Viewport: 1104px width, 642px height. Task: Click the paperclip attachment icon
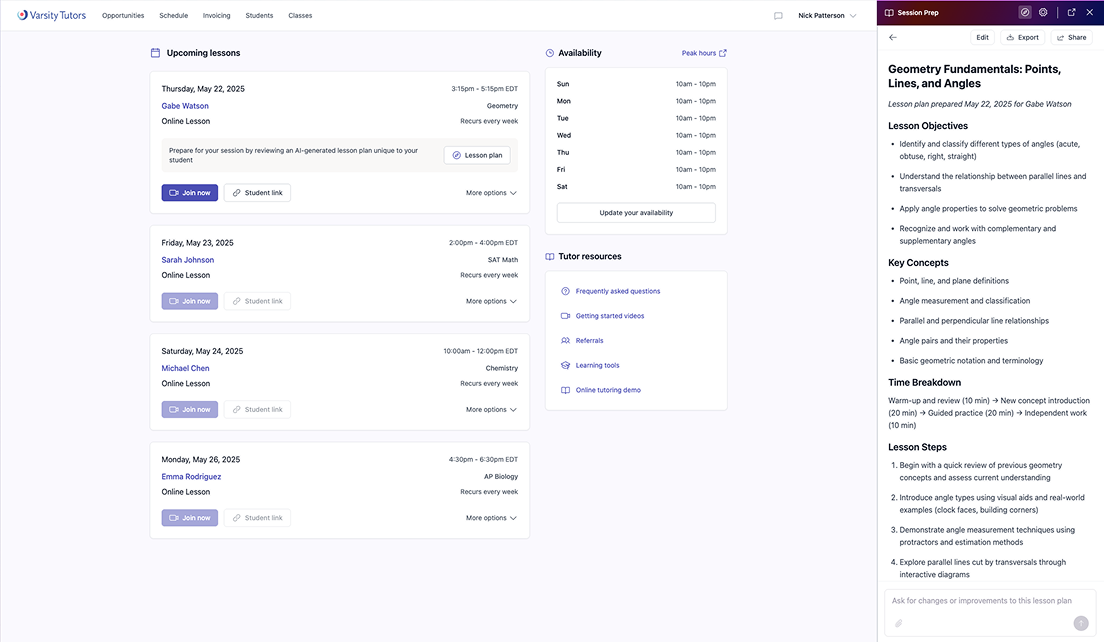click(898, 623)
